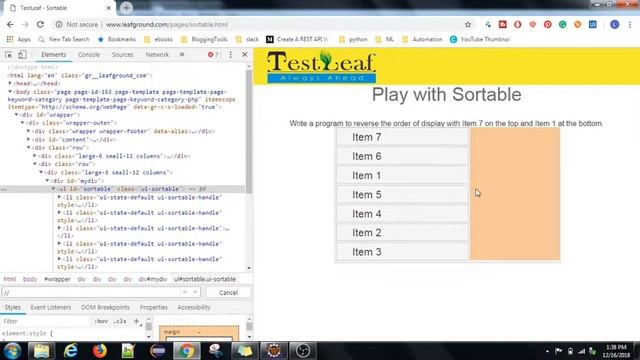Click the Item 5 sortable row
This screenshot has width=640, height=360.
tap(402, 195)
